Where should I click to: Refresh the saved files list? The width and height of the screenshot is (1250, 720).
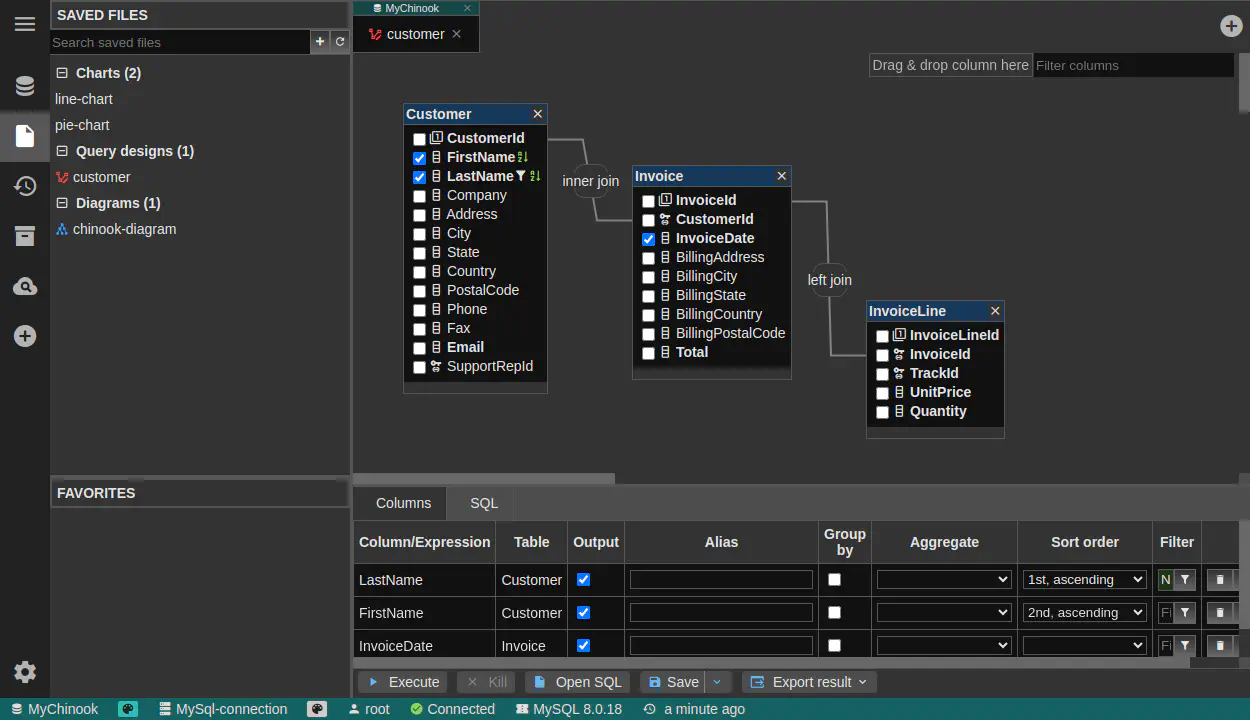tap(340, 42)
